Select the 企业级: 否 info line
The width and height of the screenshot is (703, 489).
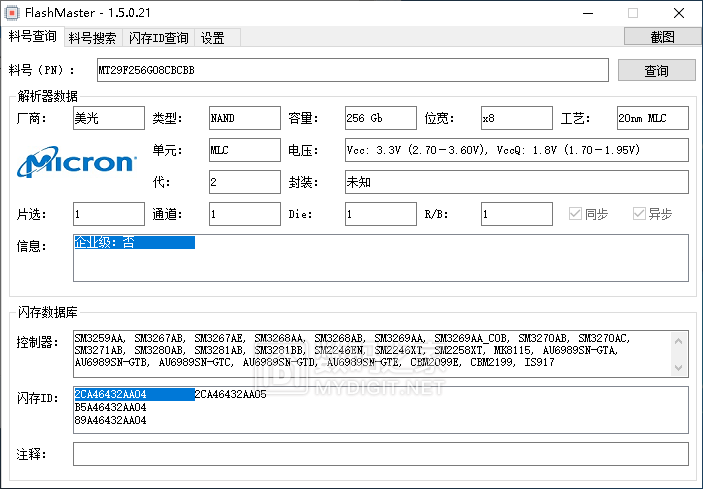(135, 242)
